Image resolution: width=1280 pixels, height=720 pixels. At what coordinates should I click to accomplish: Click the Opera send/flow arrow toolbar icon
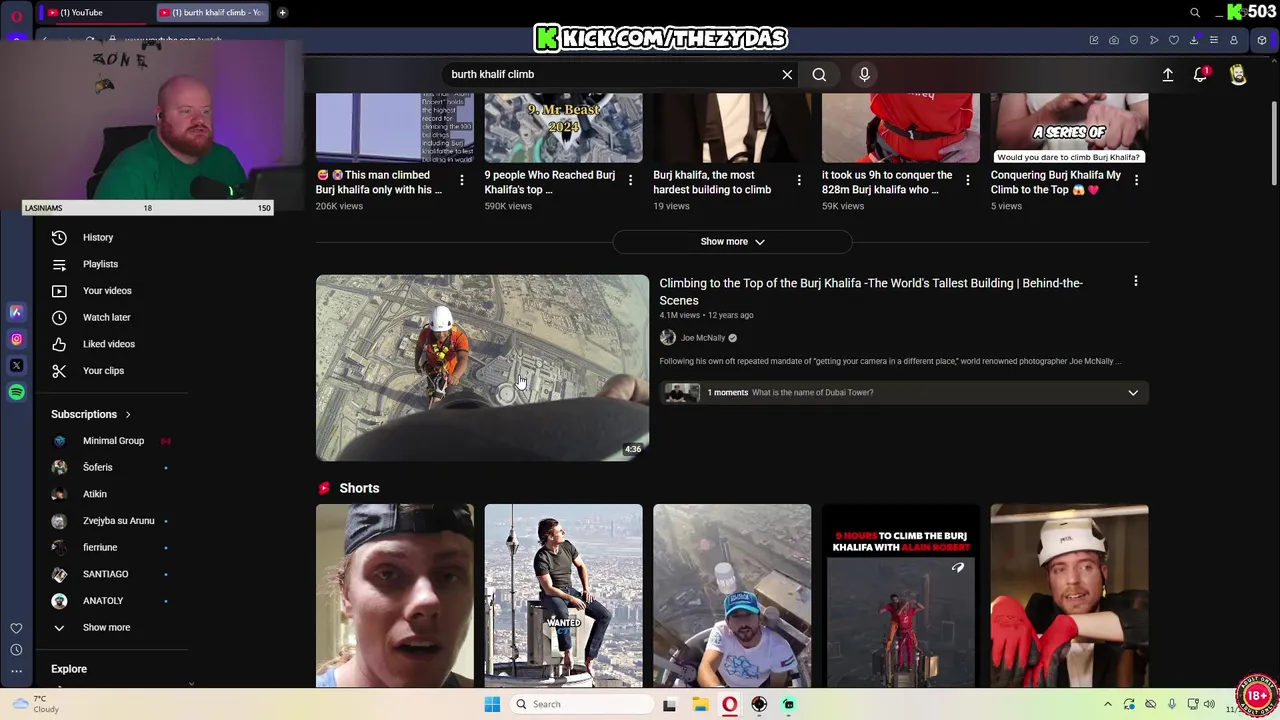coord(1154,40)
